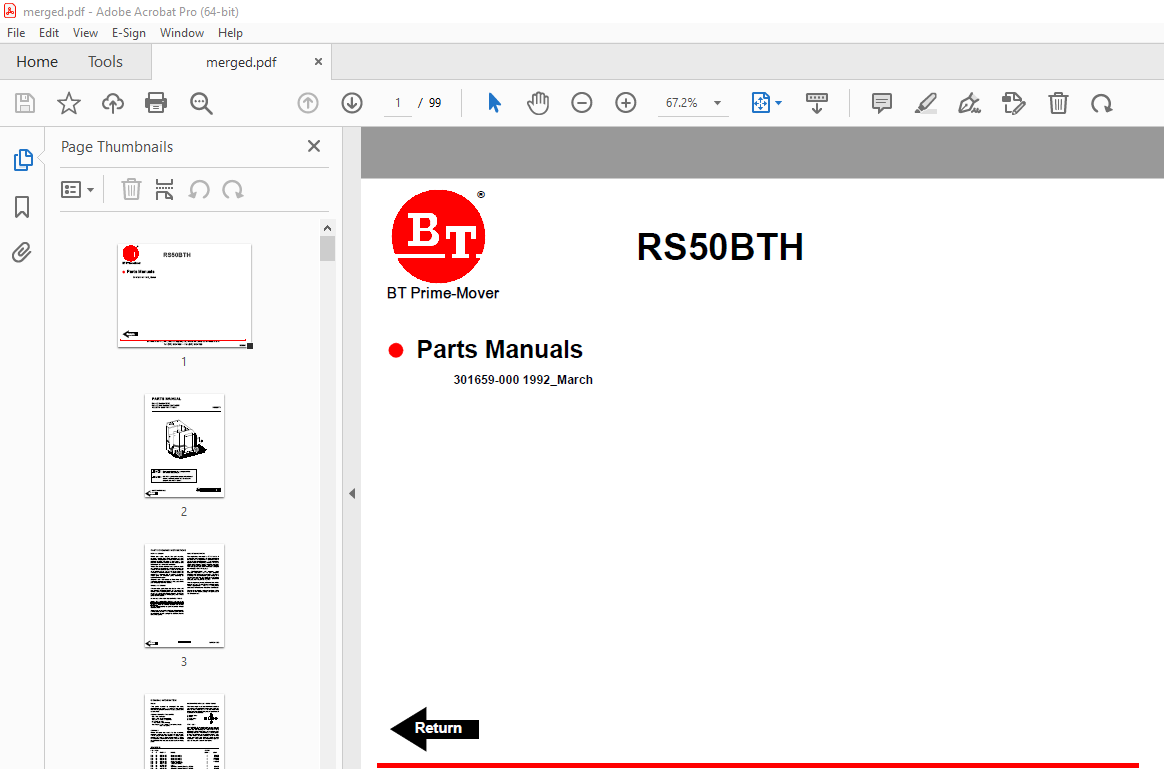Open the Window menu
This screenshot has width=1164, height=769.
click(x=182, y=33)
